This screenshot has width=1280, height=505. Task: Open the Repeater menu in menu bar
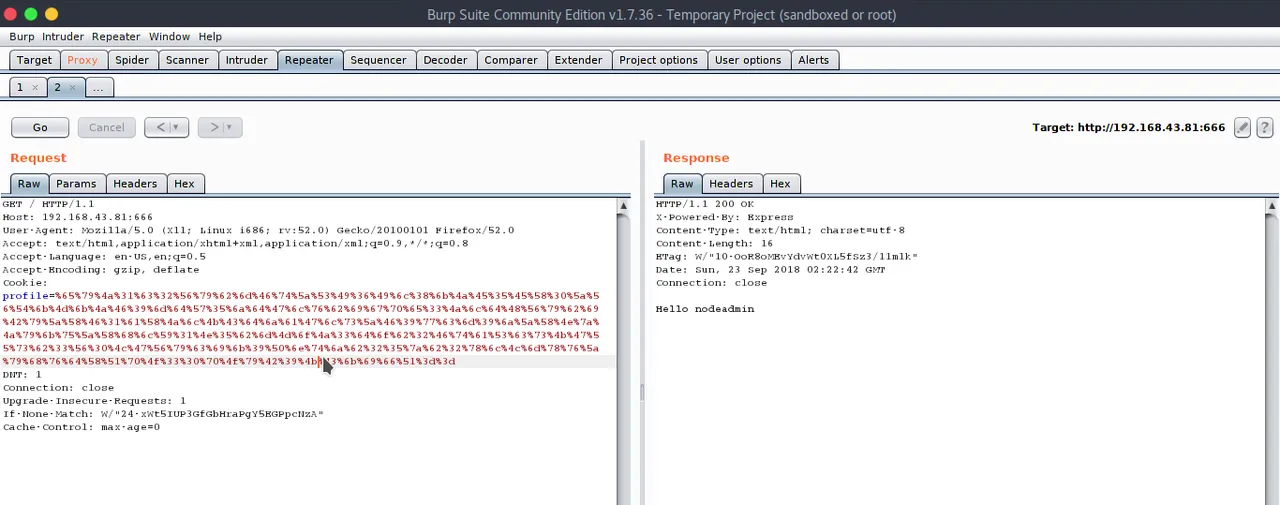click(x=116, y=36)
